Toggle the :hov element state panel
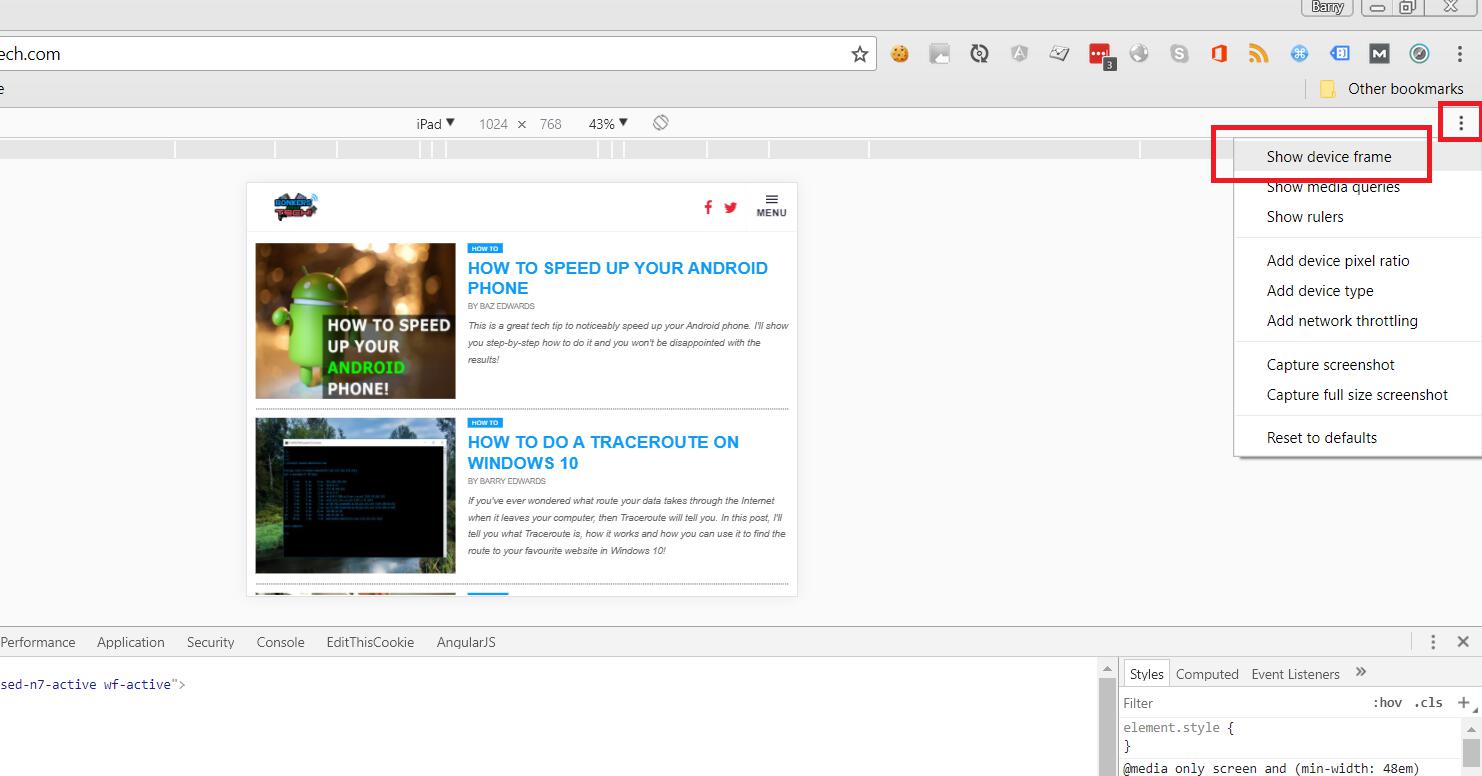 pos(1388,702)
